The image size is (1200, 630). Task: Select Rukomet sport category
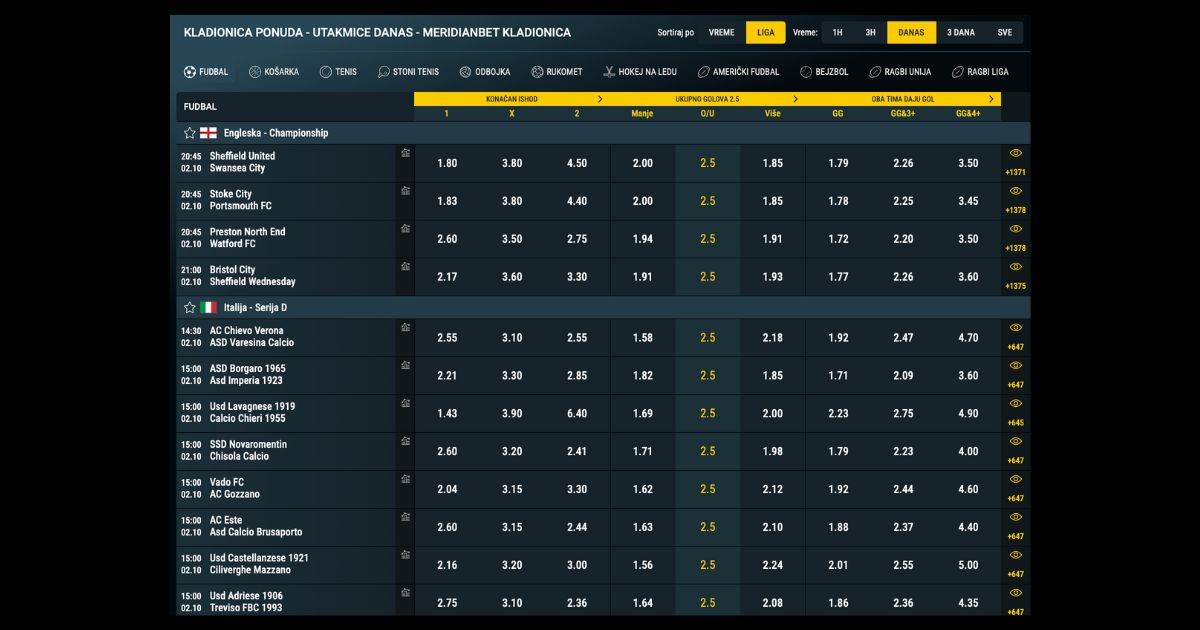[557, 72]
